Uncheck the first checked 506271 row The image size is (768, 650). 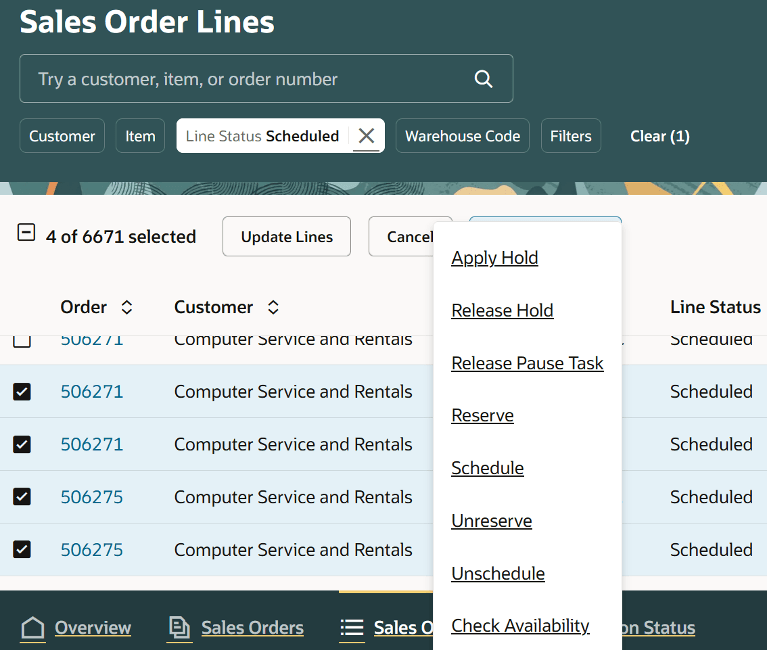point(22,391)
